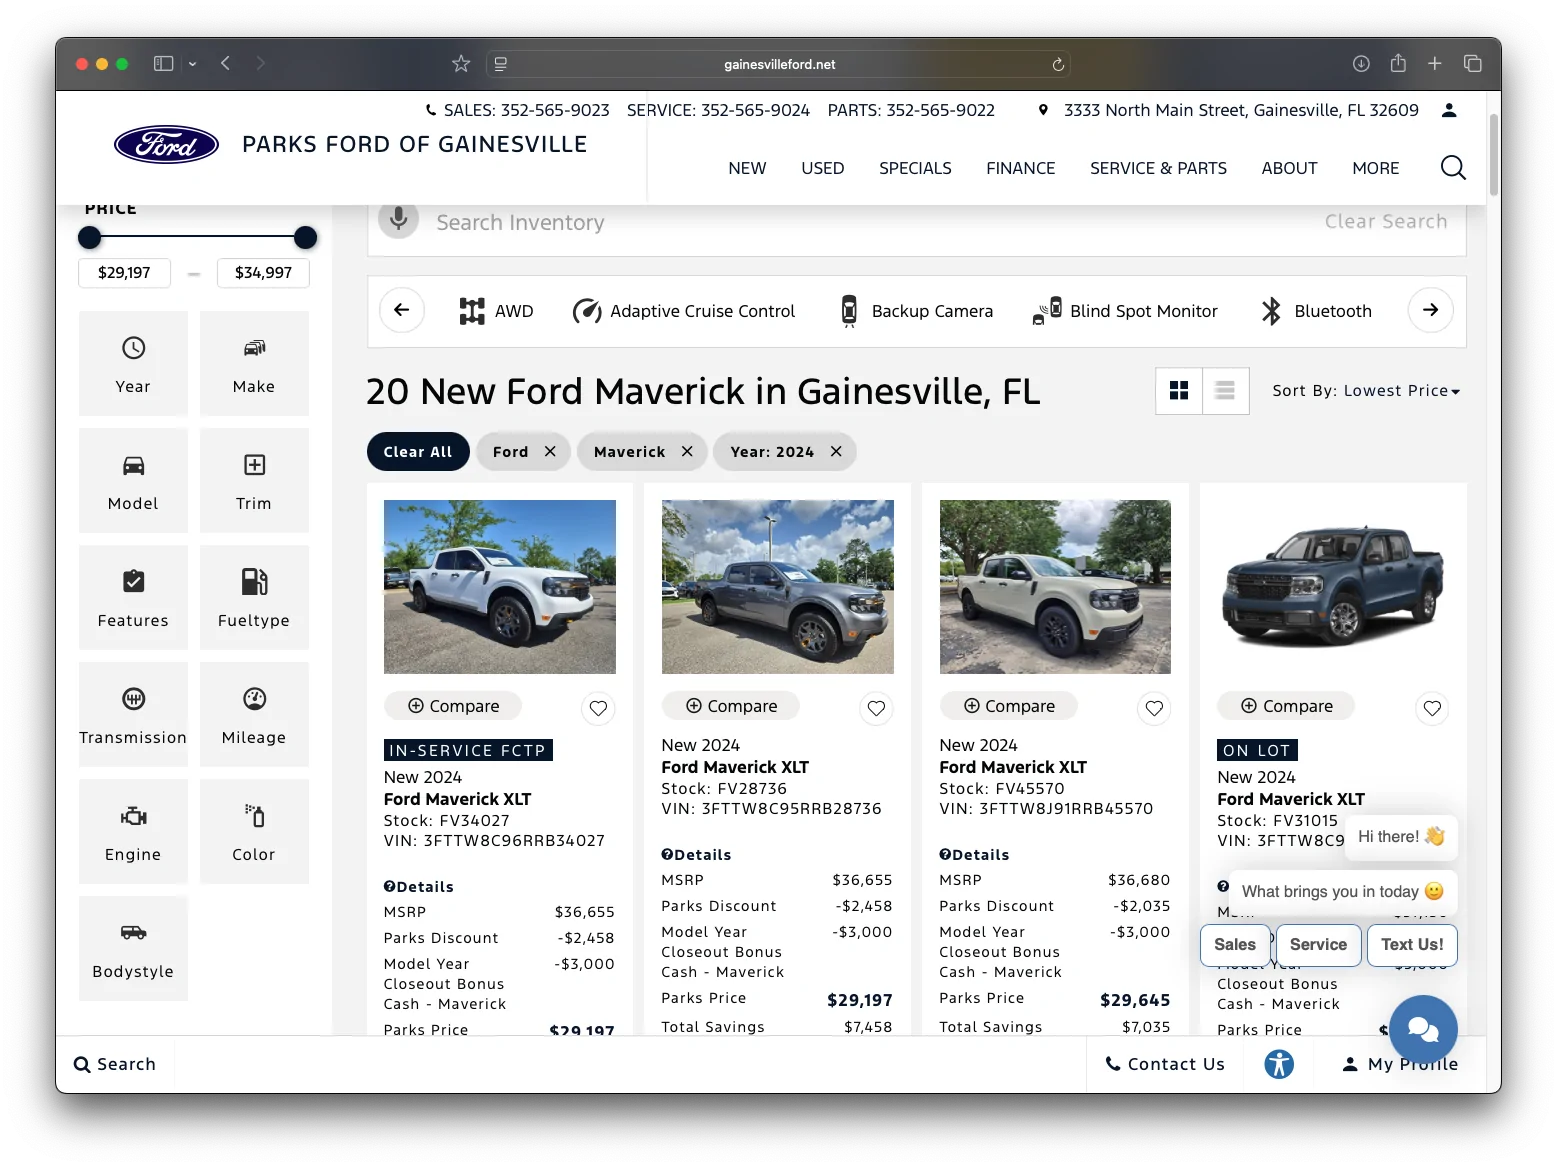Click the user account icon in header

click(x=1448, y=110)
